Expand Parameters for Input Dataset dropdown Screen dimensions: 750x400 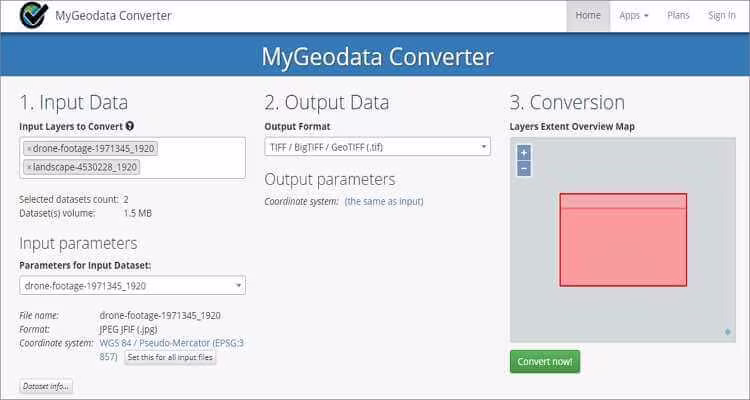click(132, 286)
